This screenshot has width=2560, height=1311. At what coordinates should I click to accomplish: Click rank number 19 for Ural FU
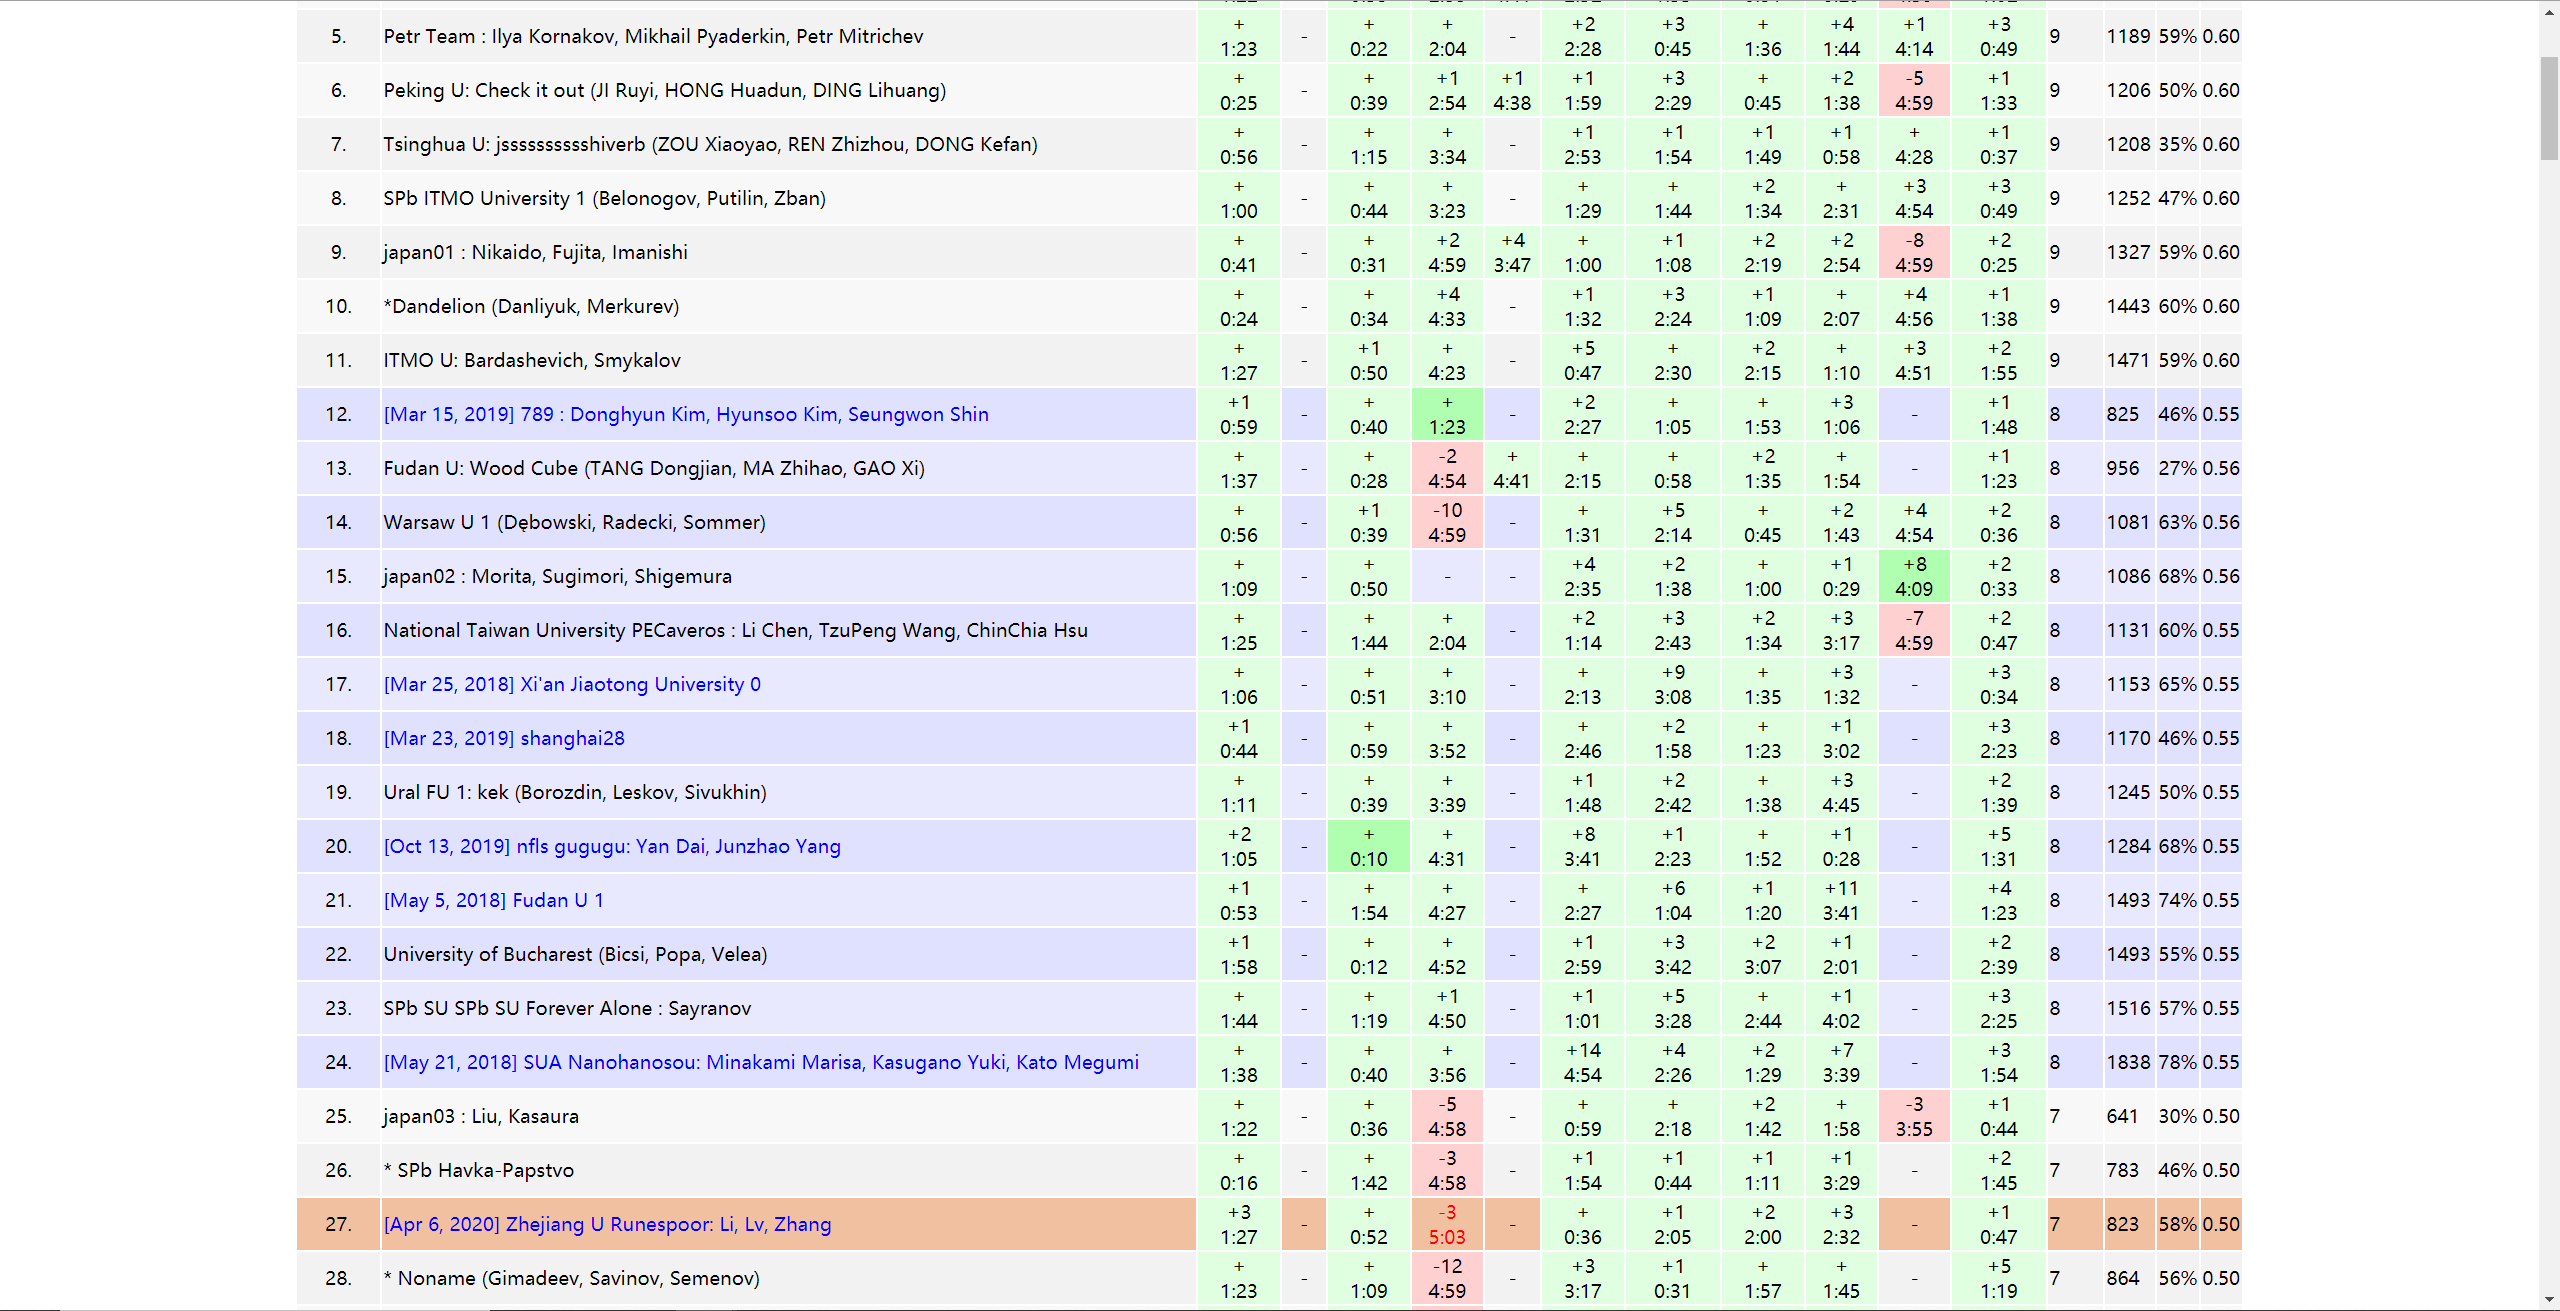[338, 792]
